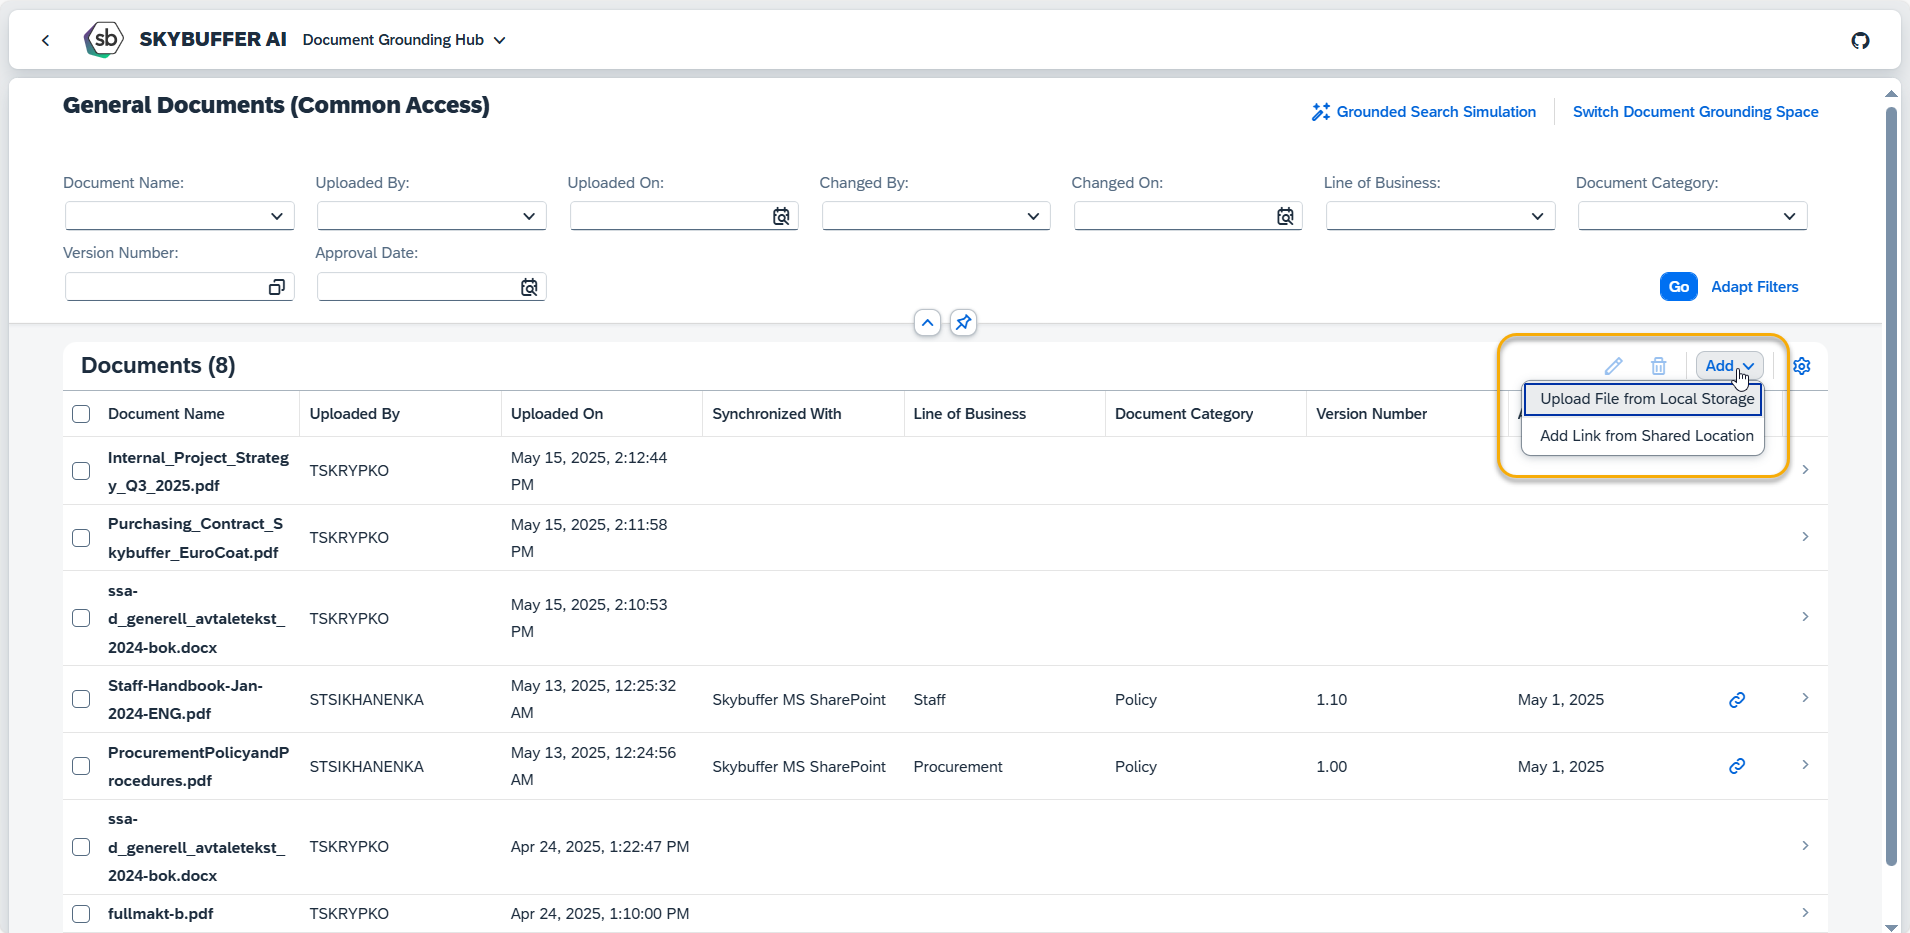Collapse the filter header arrow button

(927, 323)
